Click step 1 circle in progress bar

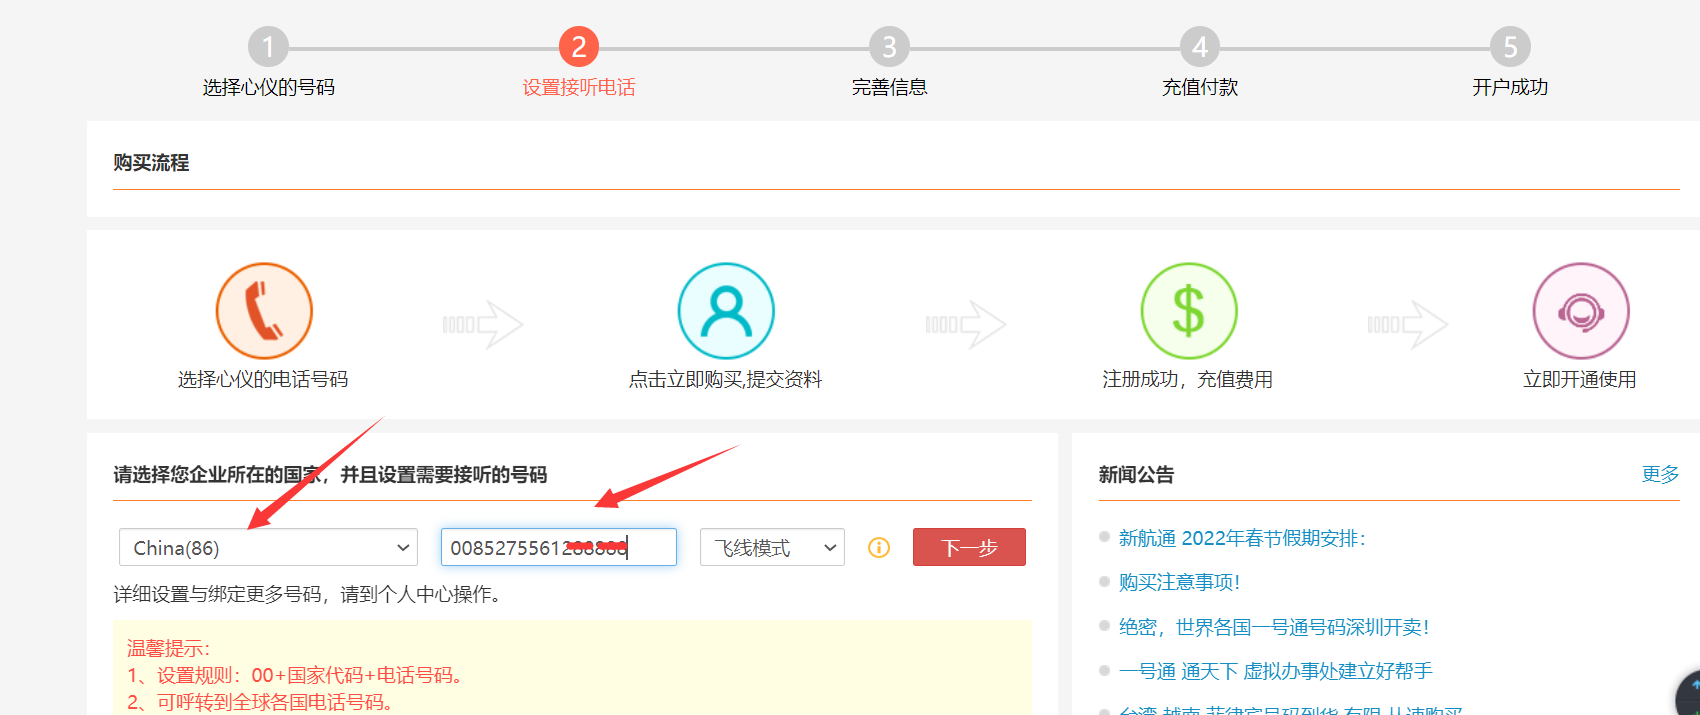[268, 47]
